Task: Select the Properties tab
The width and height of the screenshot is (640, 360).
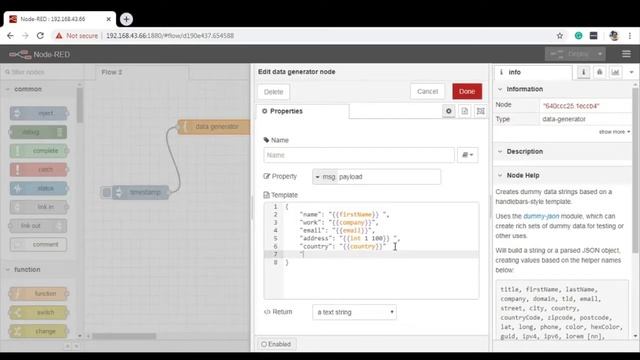Action: click(302, 111)
